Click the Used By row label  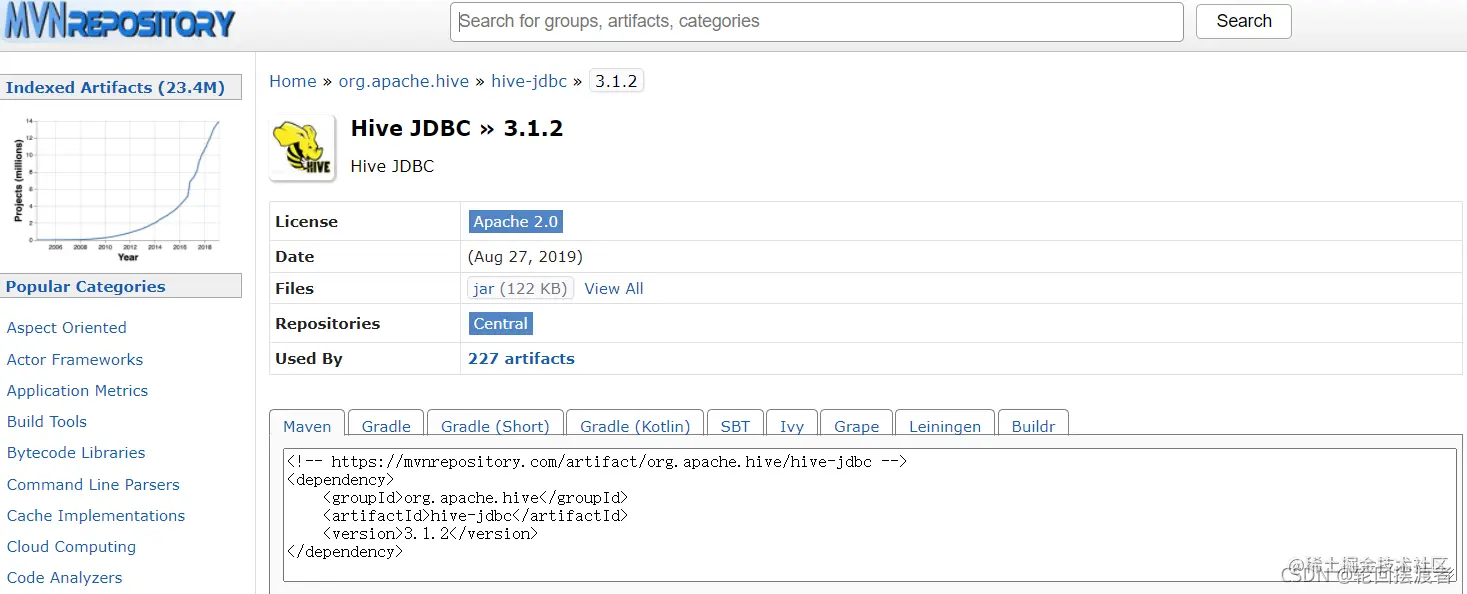309,358
